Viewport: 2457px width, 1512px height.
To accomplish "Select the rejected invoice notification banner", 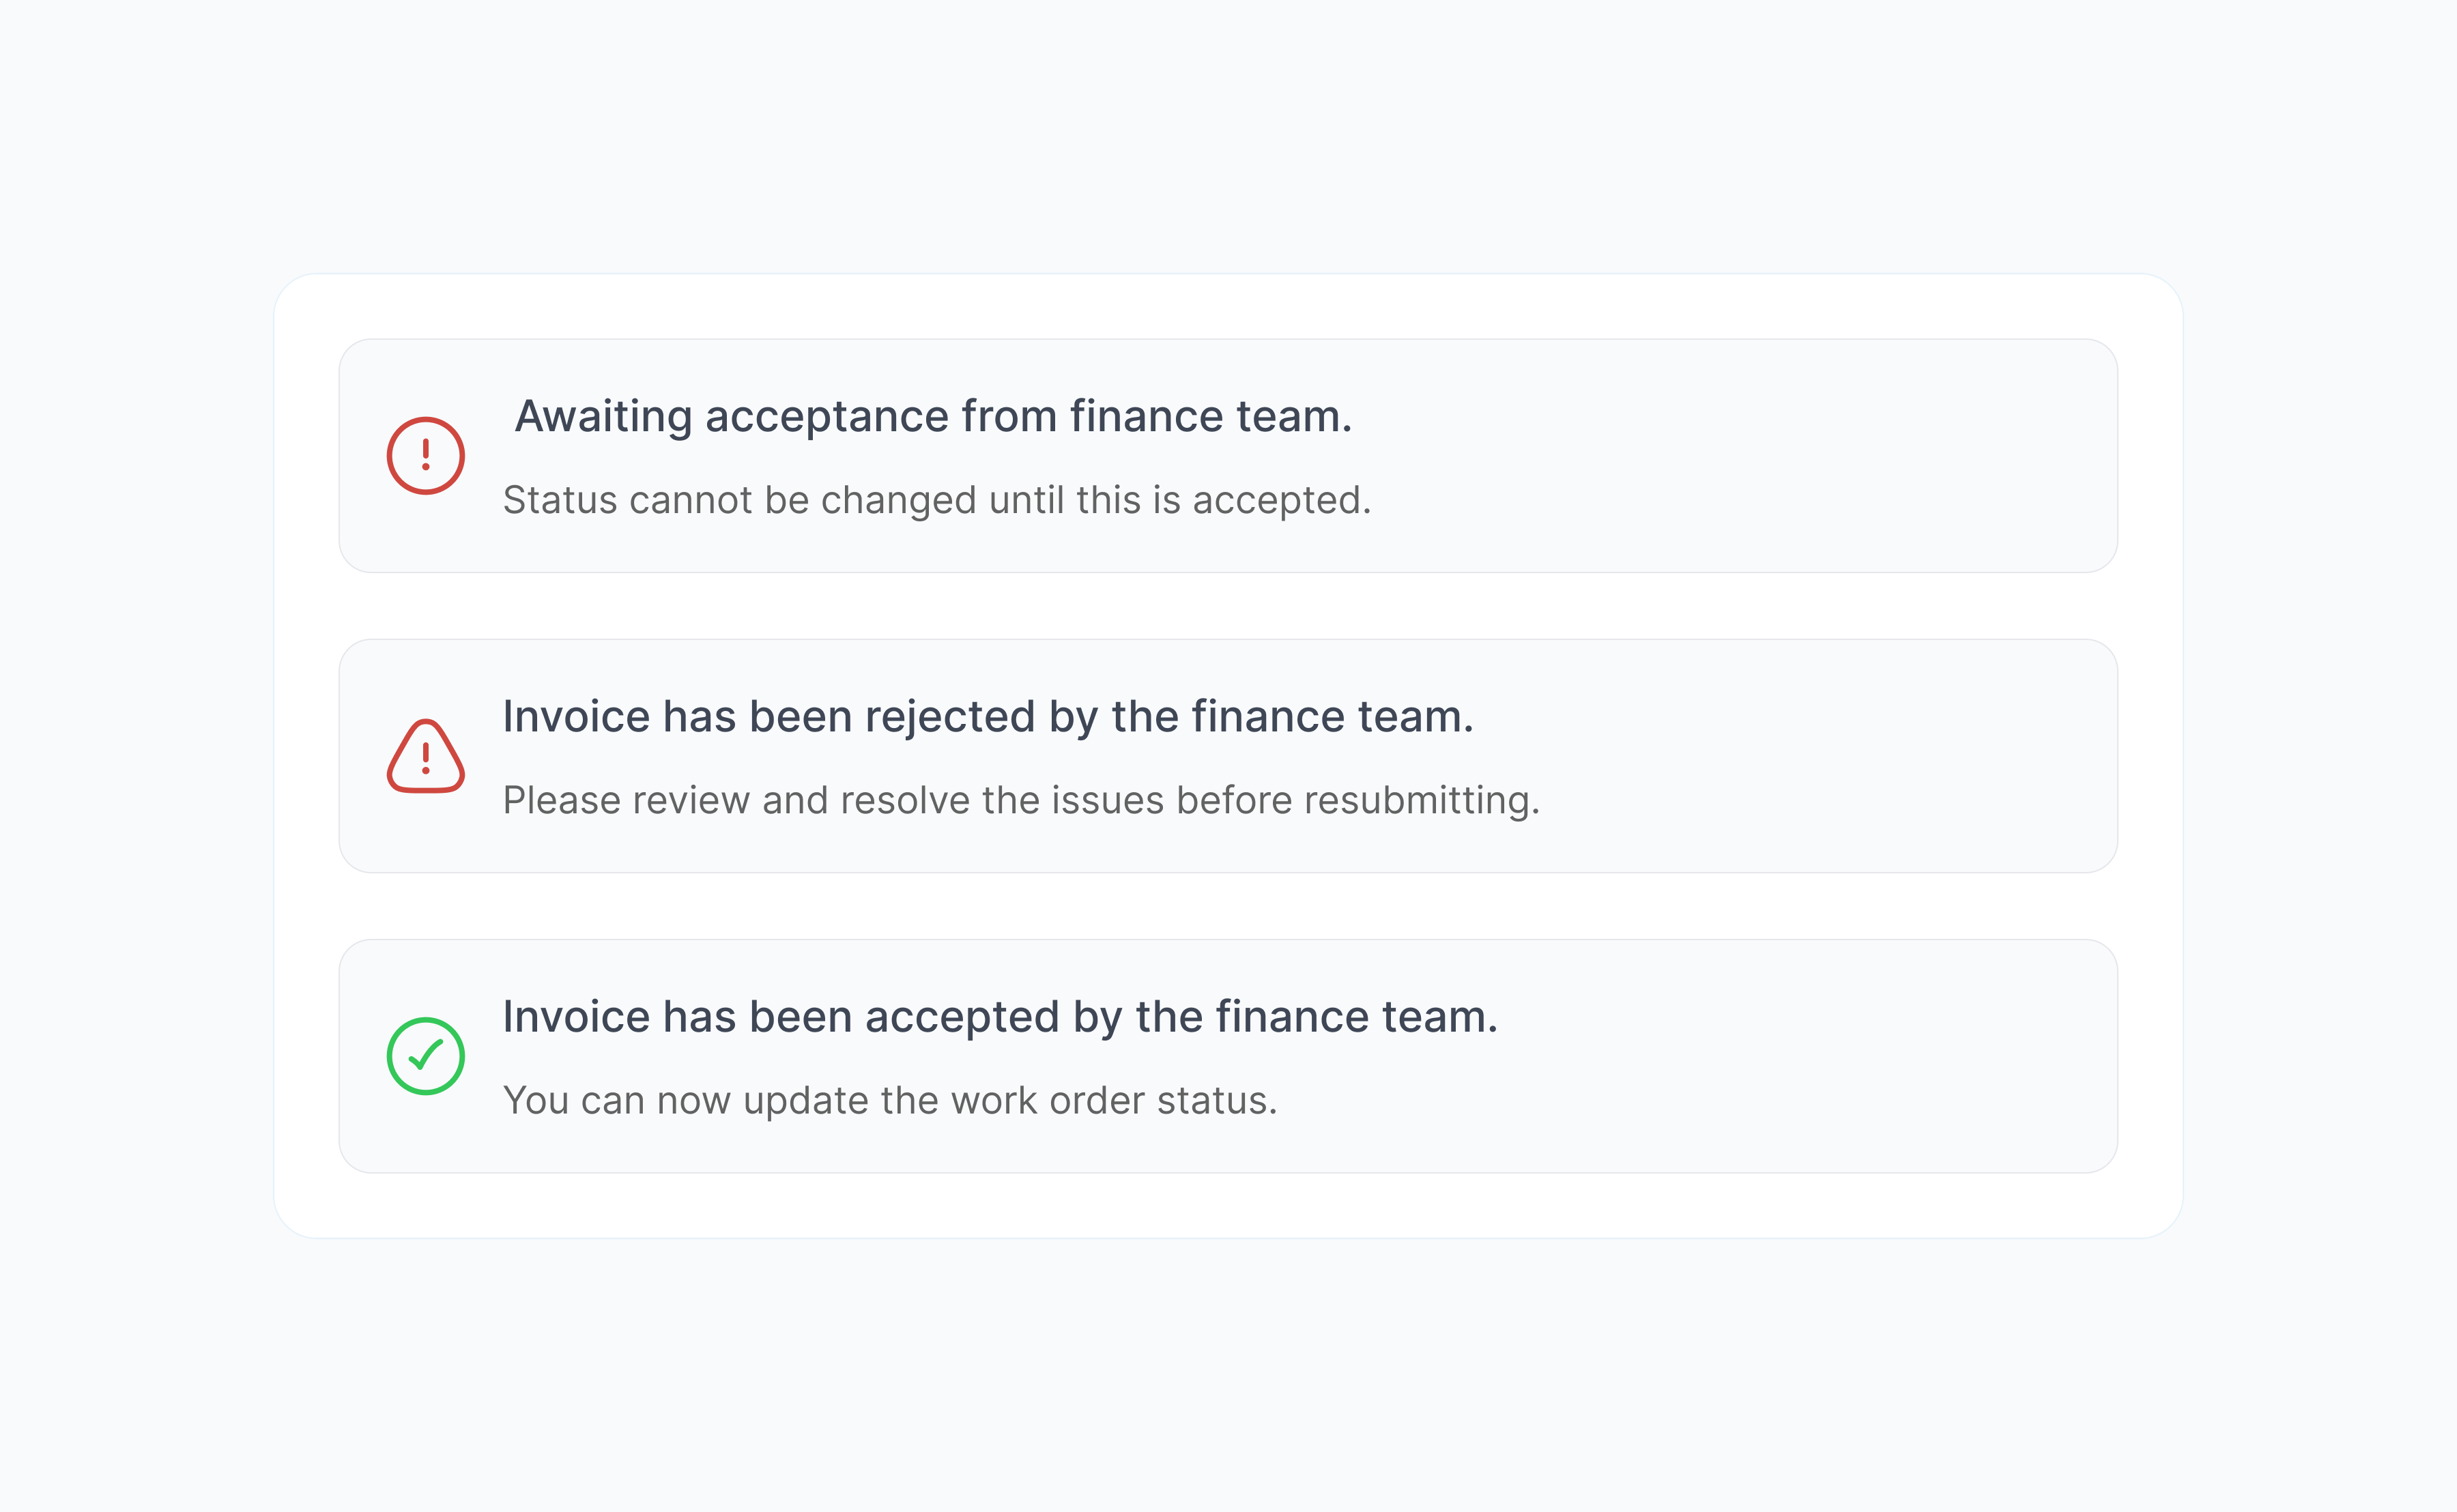I will 1228,756.
